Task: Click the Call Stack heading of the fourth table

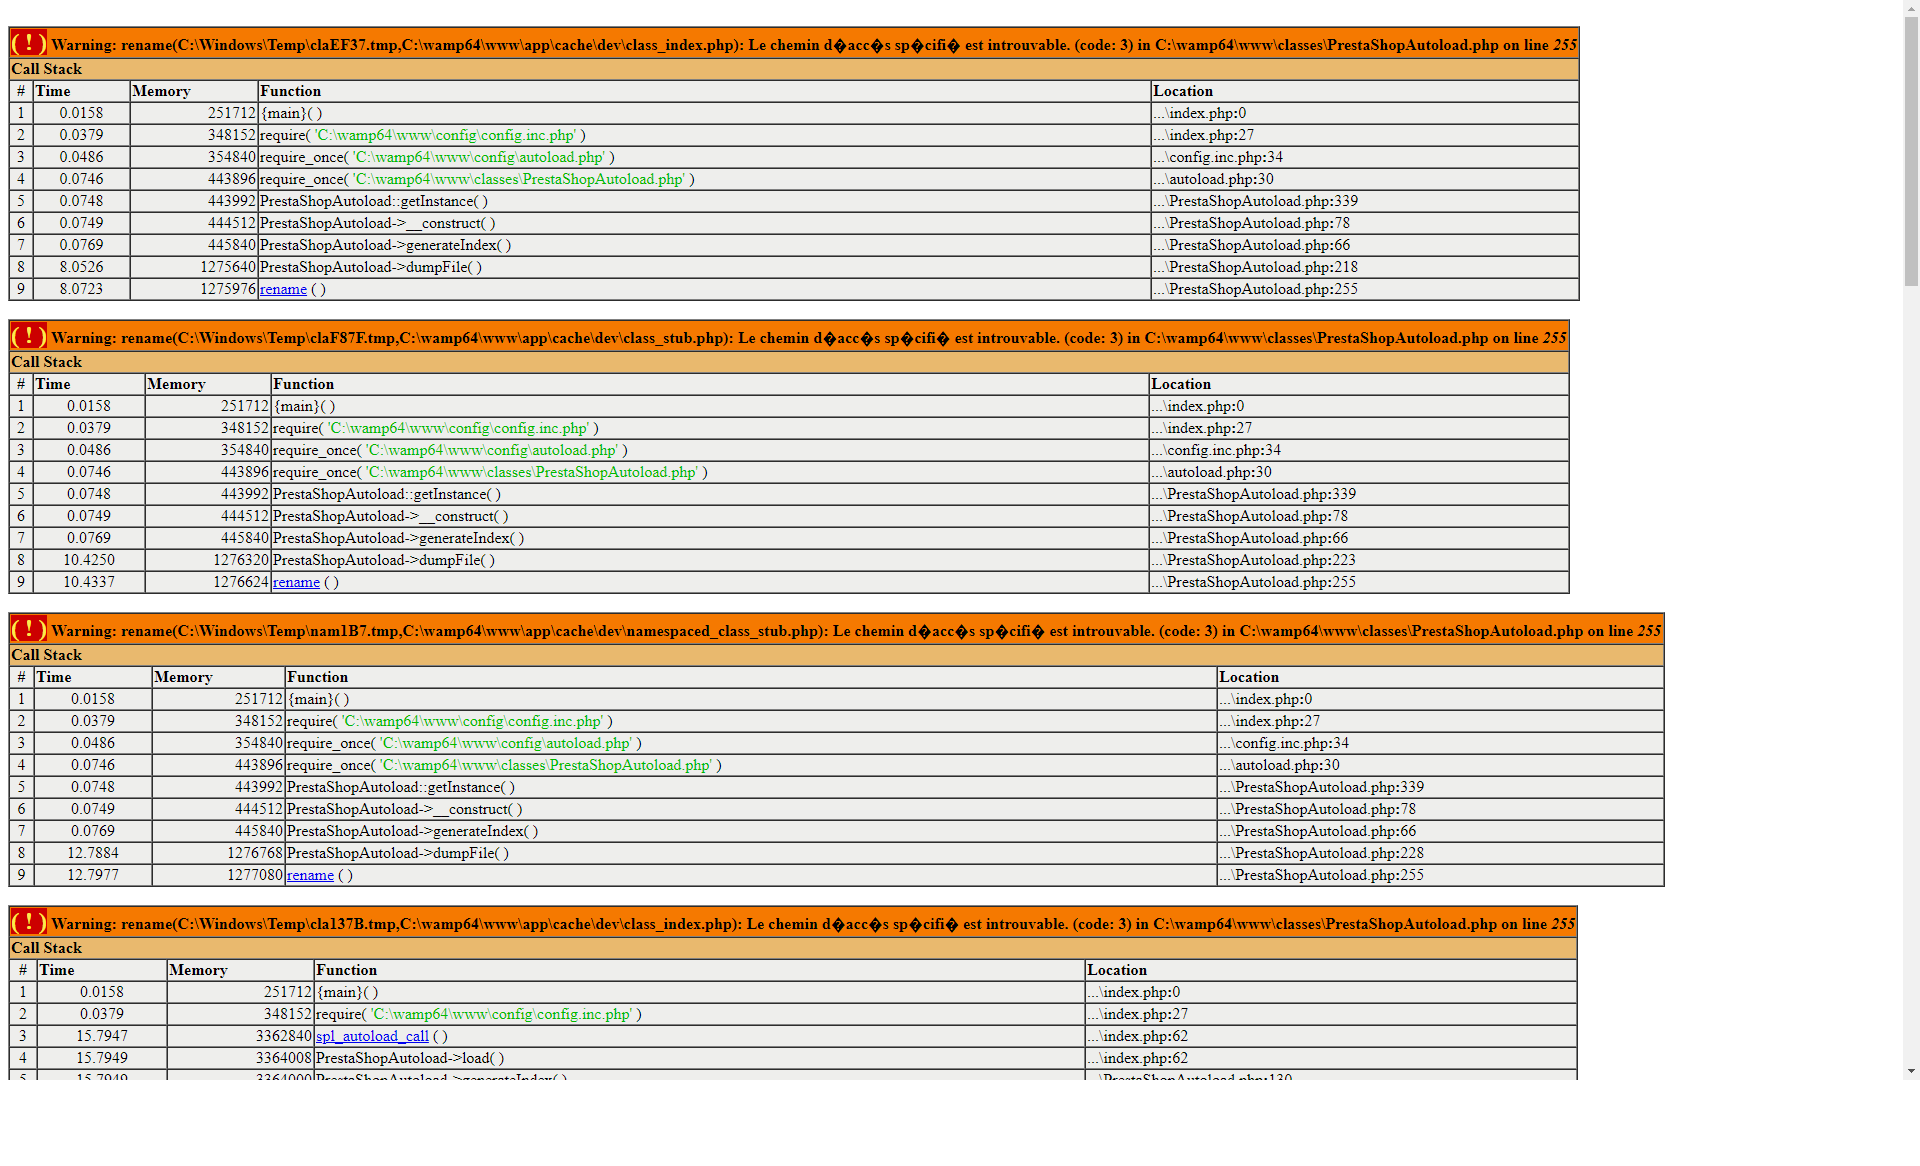Action: 46,948
